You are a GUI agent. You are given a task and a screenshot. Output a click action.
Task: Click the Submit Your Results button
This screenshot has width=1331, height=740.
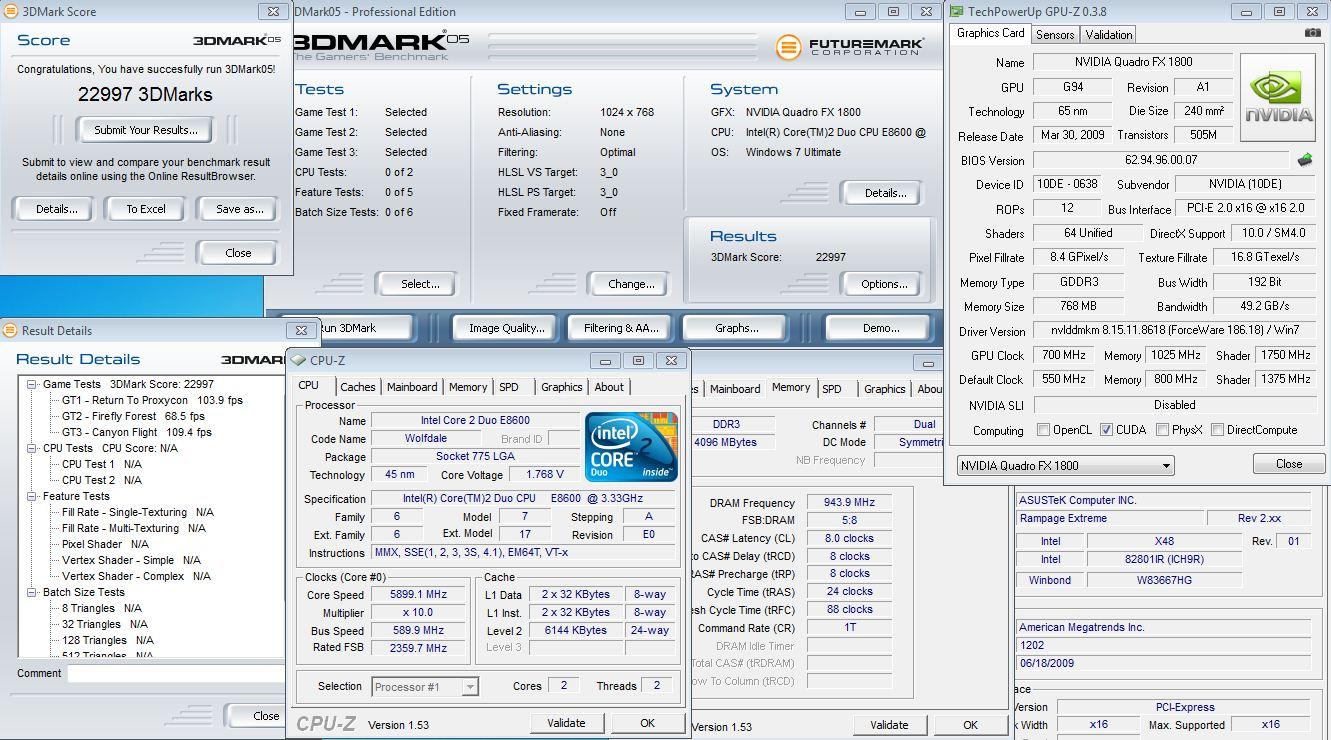tap(146, 130)
